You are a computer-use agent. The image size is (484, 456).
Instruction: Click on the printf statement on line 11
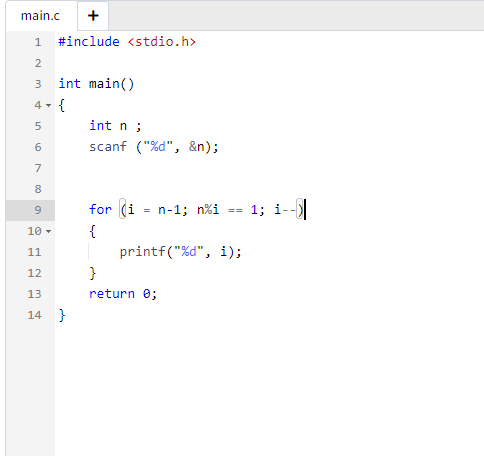coord(180,252)
